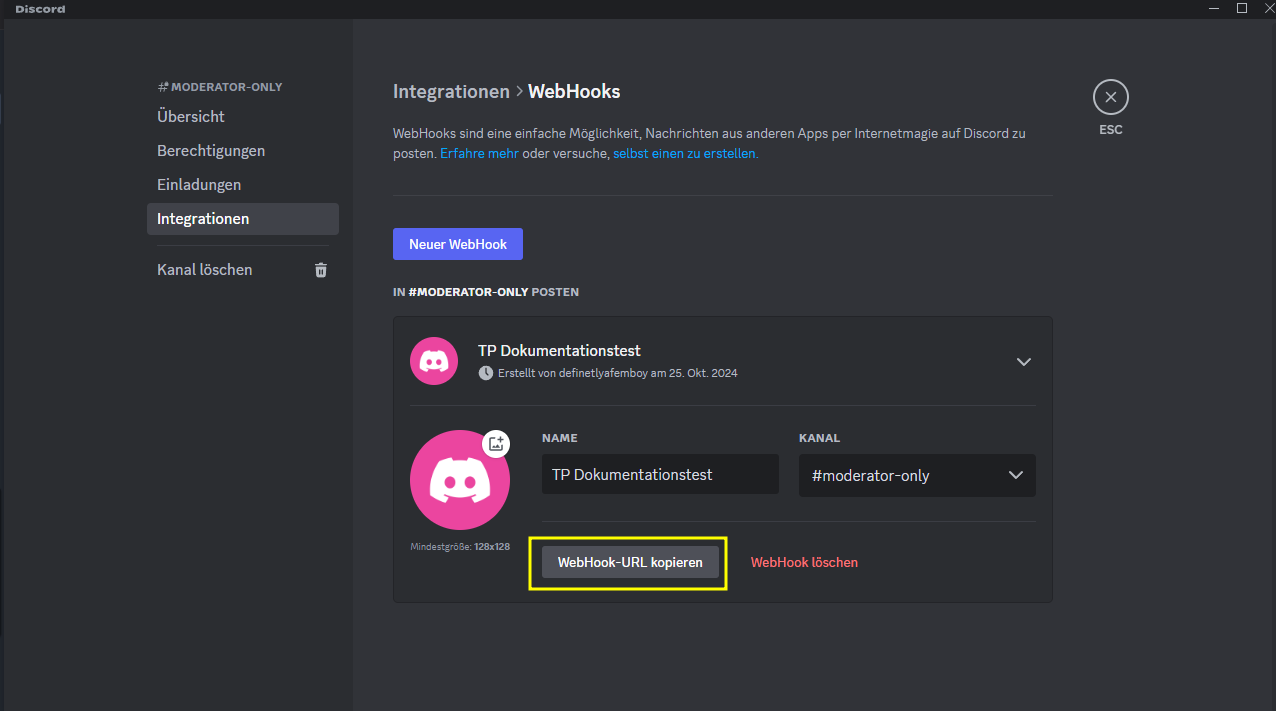Follow the selbst einen zu erstellen link

coord(685,154)
